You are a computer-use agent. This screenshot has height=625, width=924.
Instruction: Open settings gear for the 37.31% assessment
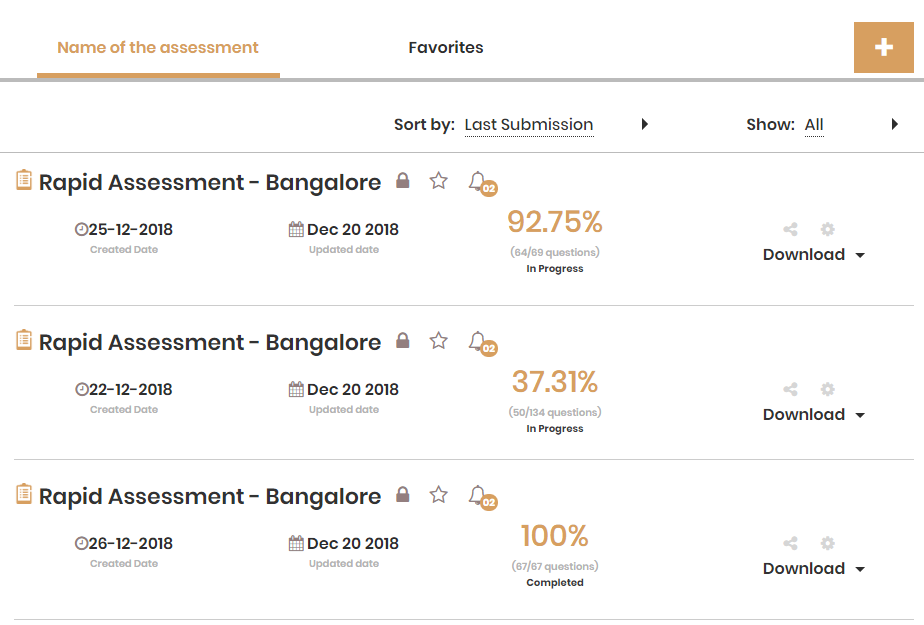click(827, 389)
